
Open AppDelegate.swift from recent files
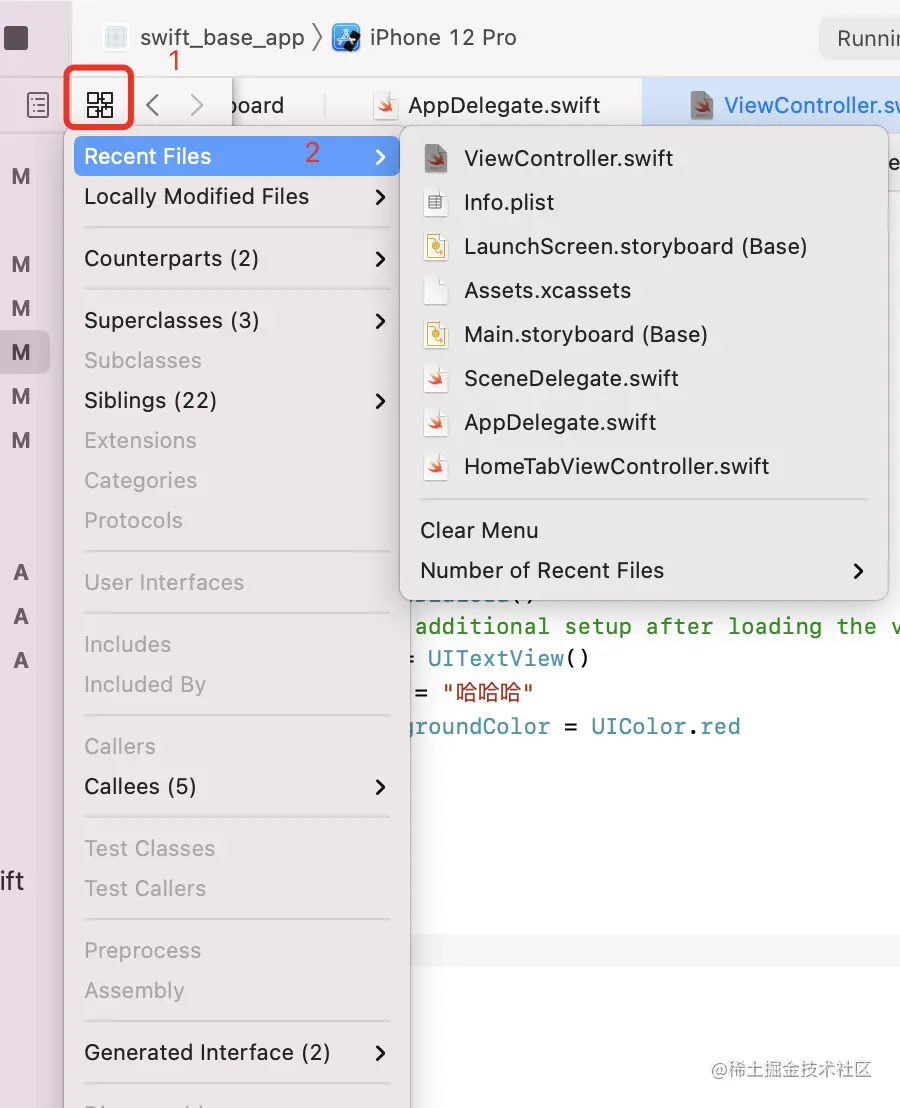(644, 423)
